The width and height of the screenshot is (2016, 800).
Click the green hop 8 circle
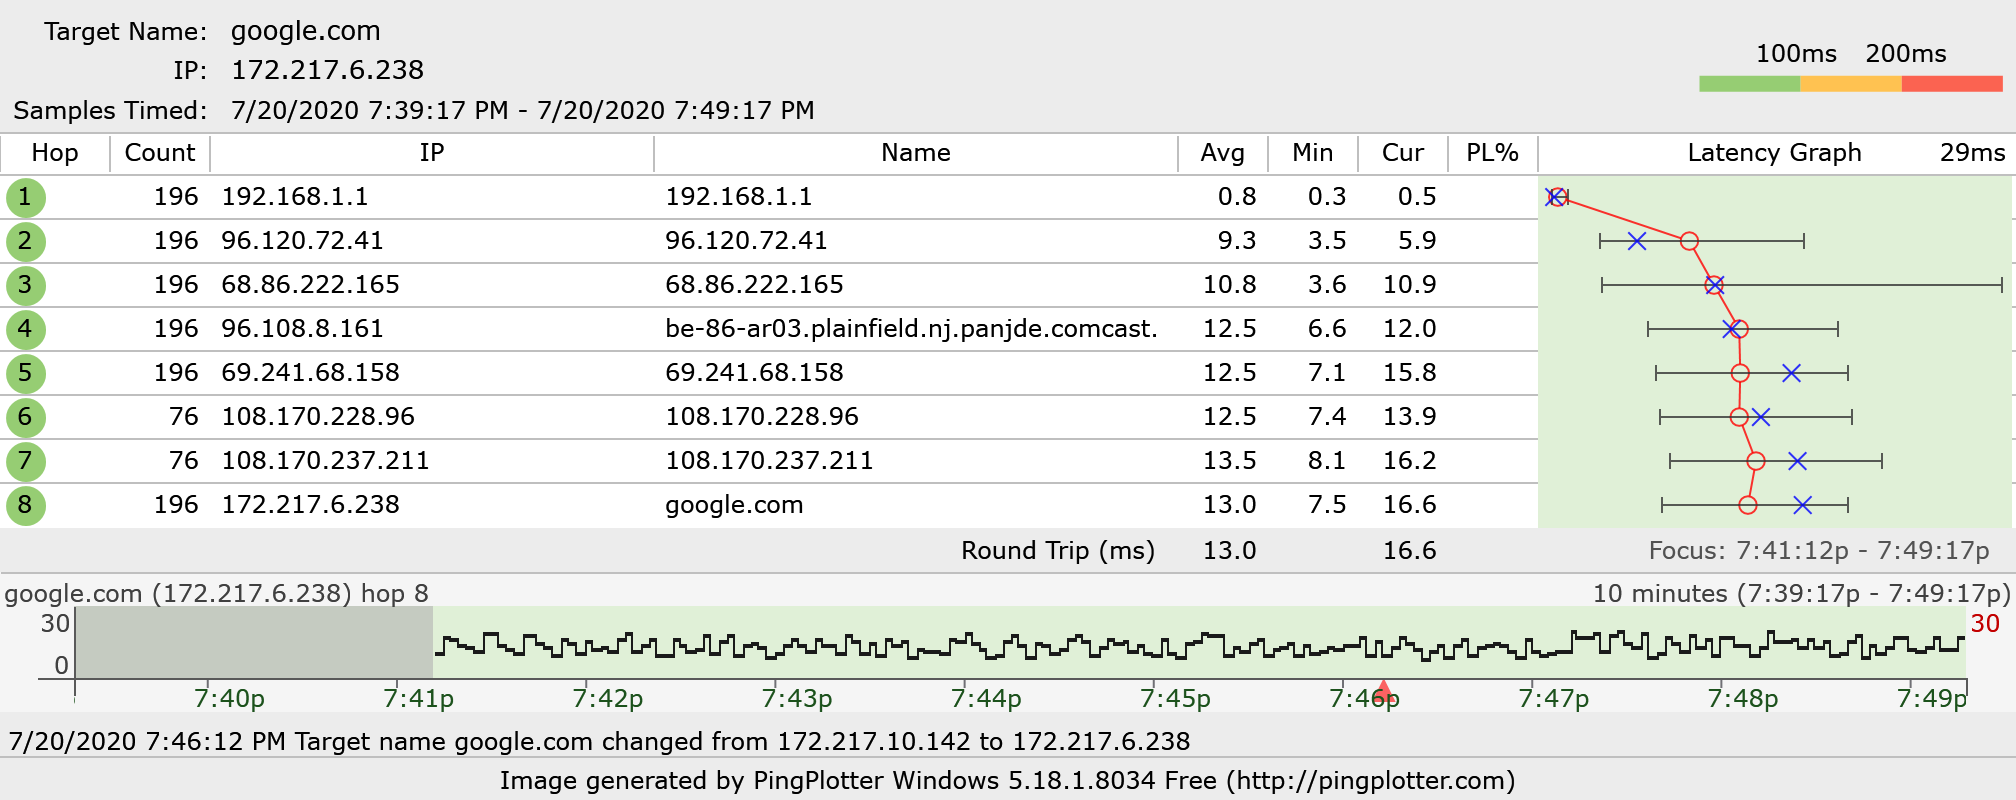25,505
